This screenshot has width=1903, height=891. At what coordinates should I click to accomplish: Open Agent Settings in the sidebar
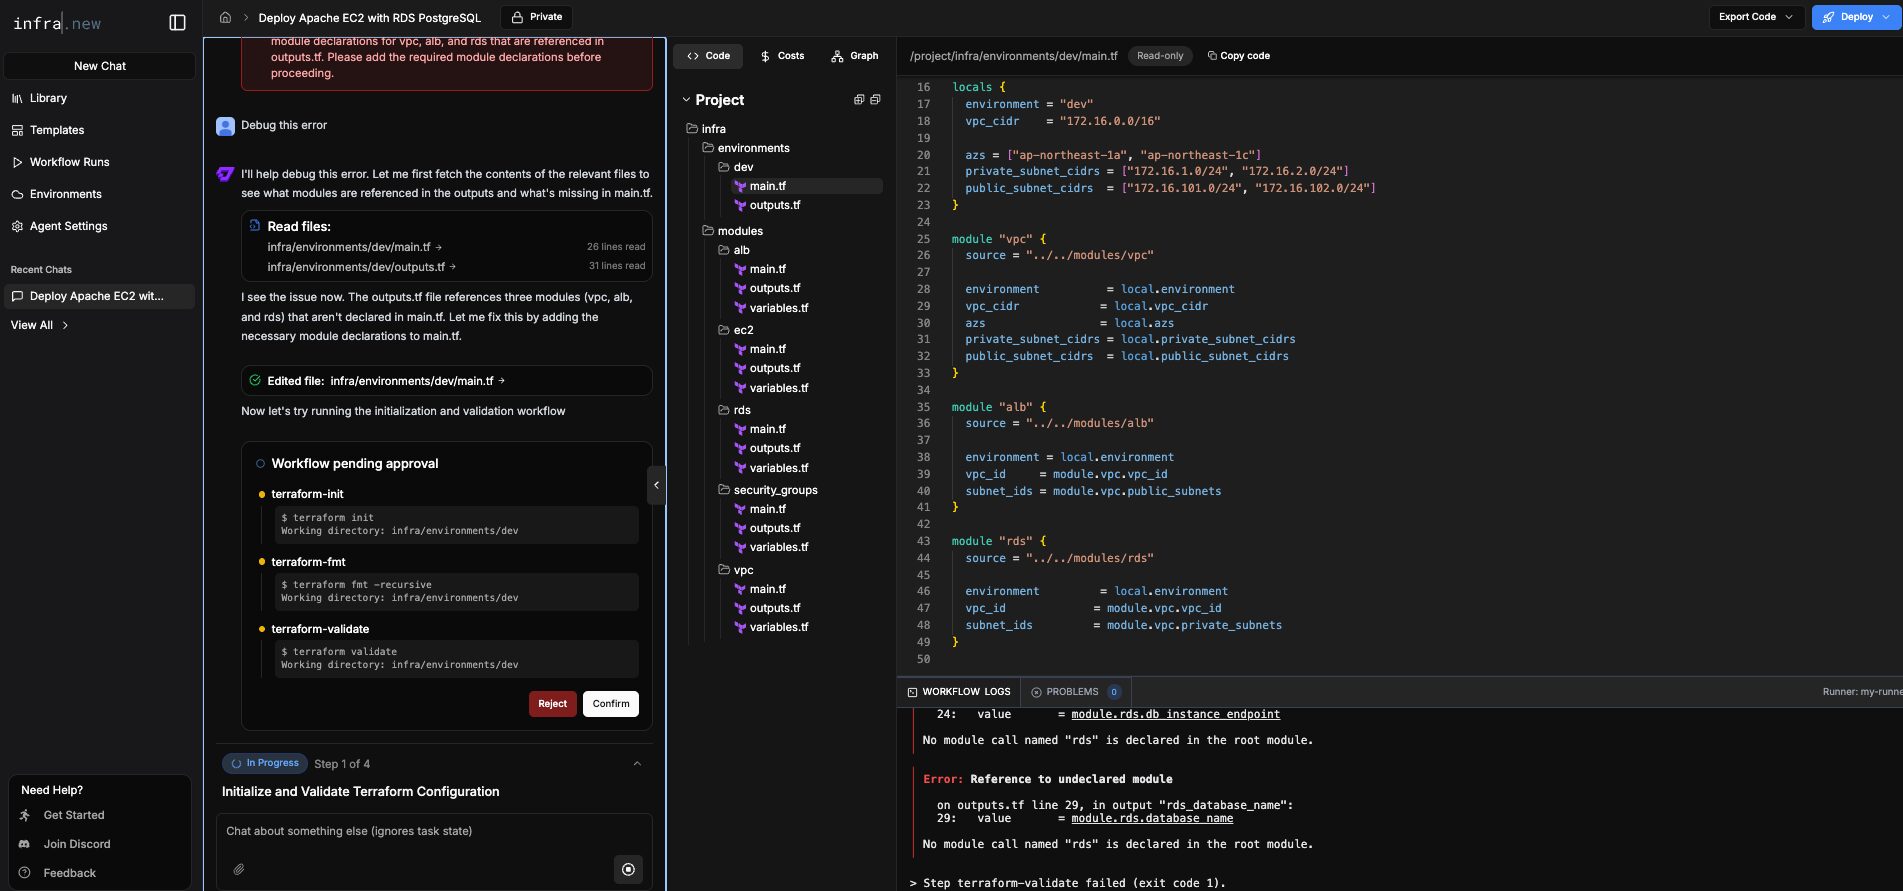click(68, 226)
